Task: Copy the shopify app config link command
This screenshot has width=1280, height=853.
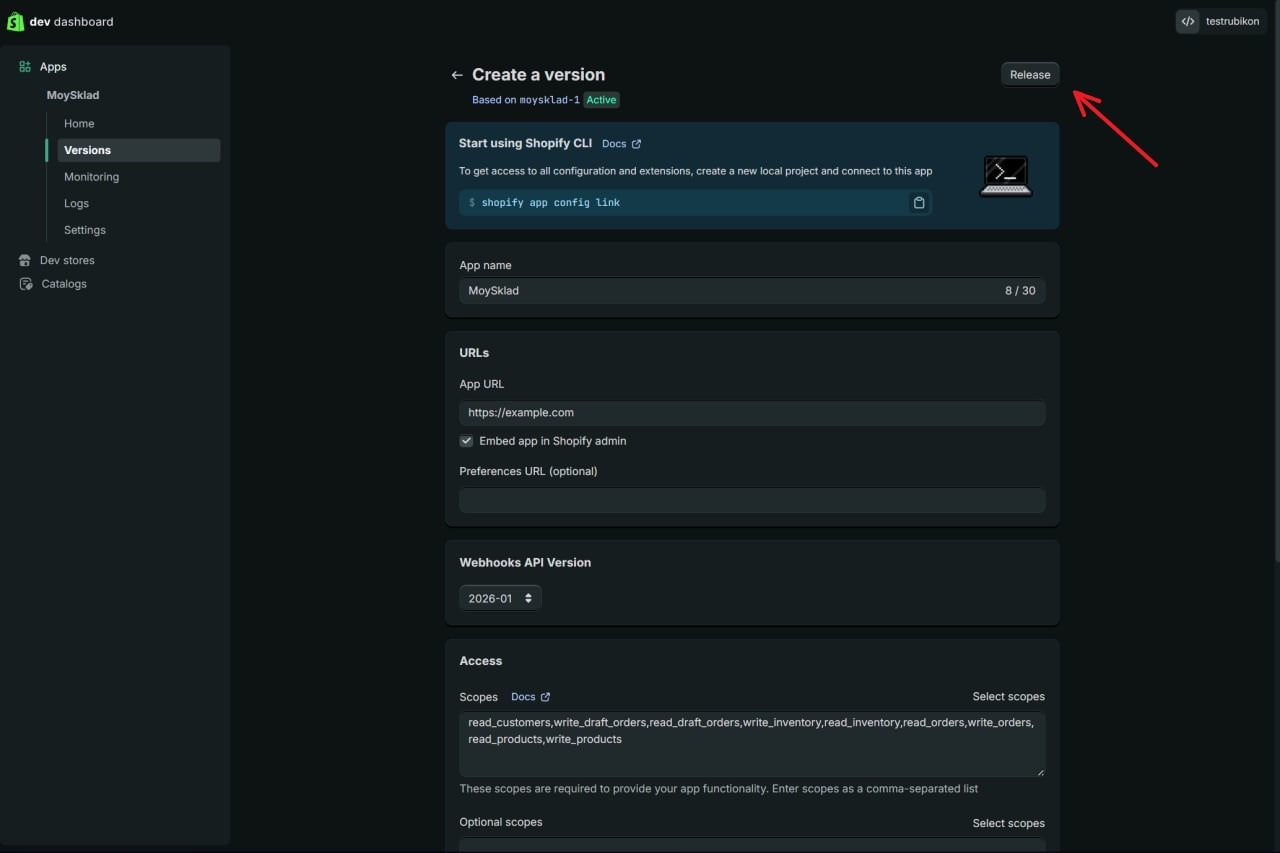Action: 919,203
